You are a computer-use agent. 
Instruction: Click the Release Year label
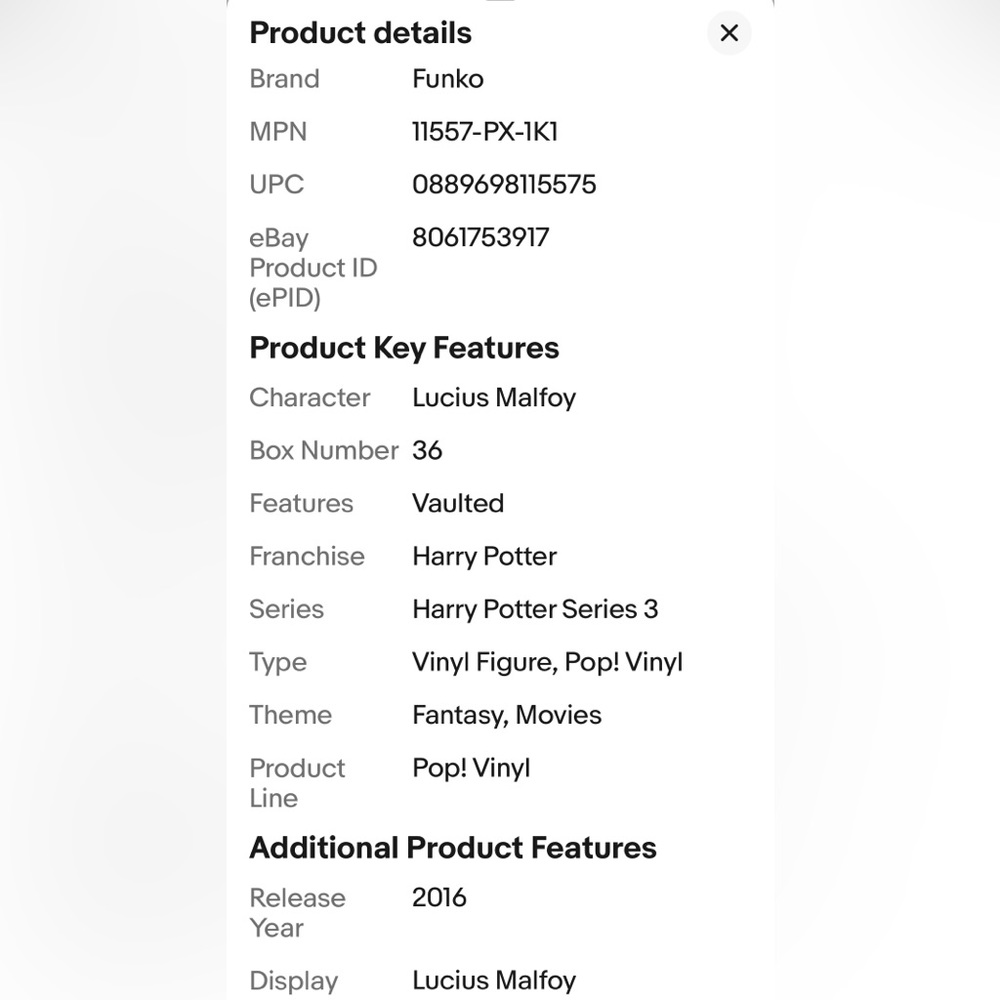point(297,913)
